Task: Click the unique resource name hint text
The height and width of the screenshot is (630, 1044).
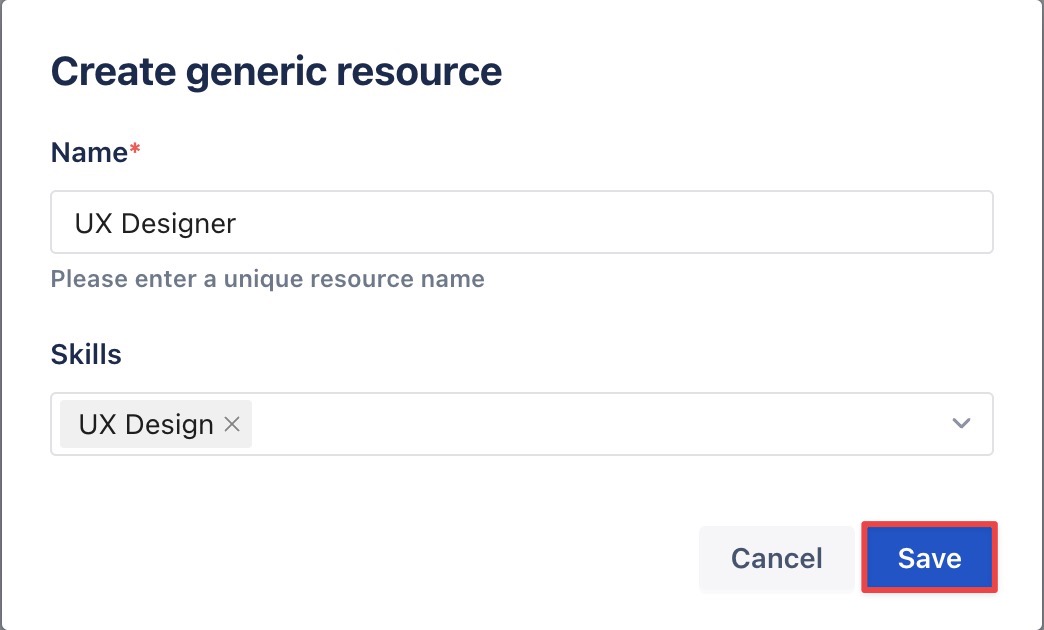Action: point(267,278)
